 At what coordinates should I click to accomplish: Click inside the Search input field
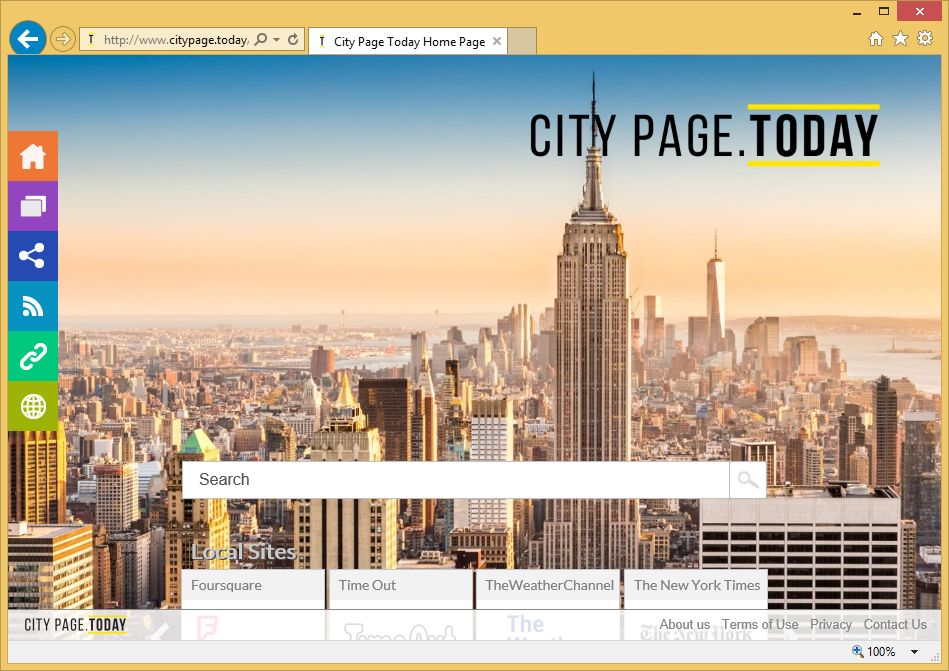455,480
